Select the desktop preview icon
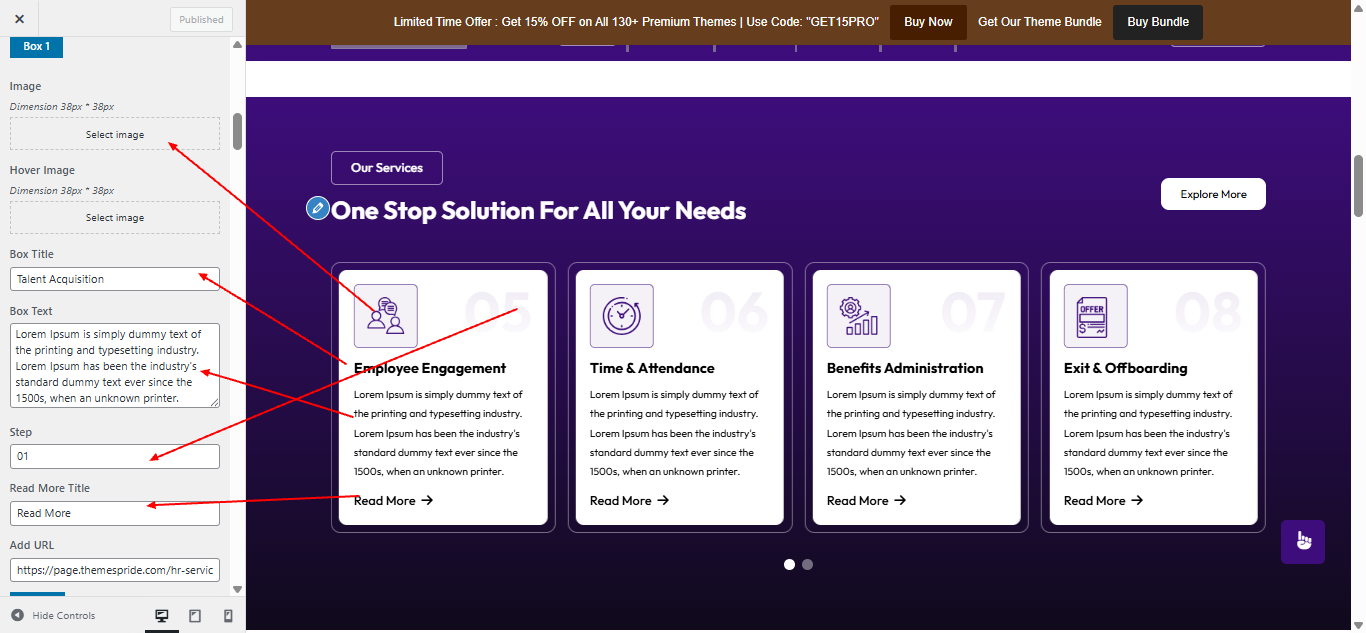 161,616
